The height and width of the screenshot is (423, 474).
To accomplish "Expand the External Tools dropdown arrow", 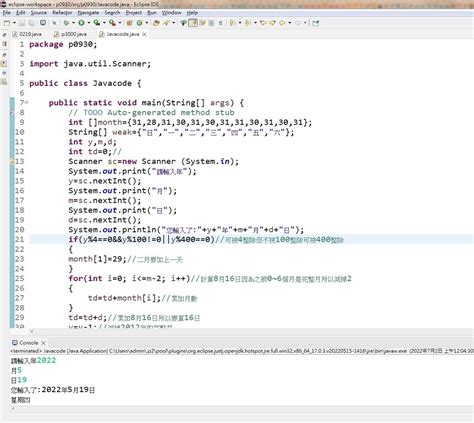I will pos(120,23).
